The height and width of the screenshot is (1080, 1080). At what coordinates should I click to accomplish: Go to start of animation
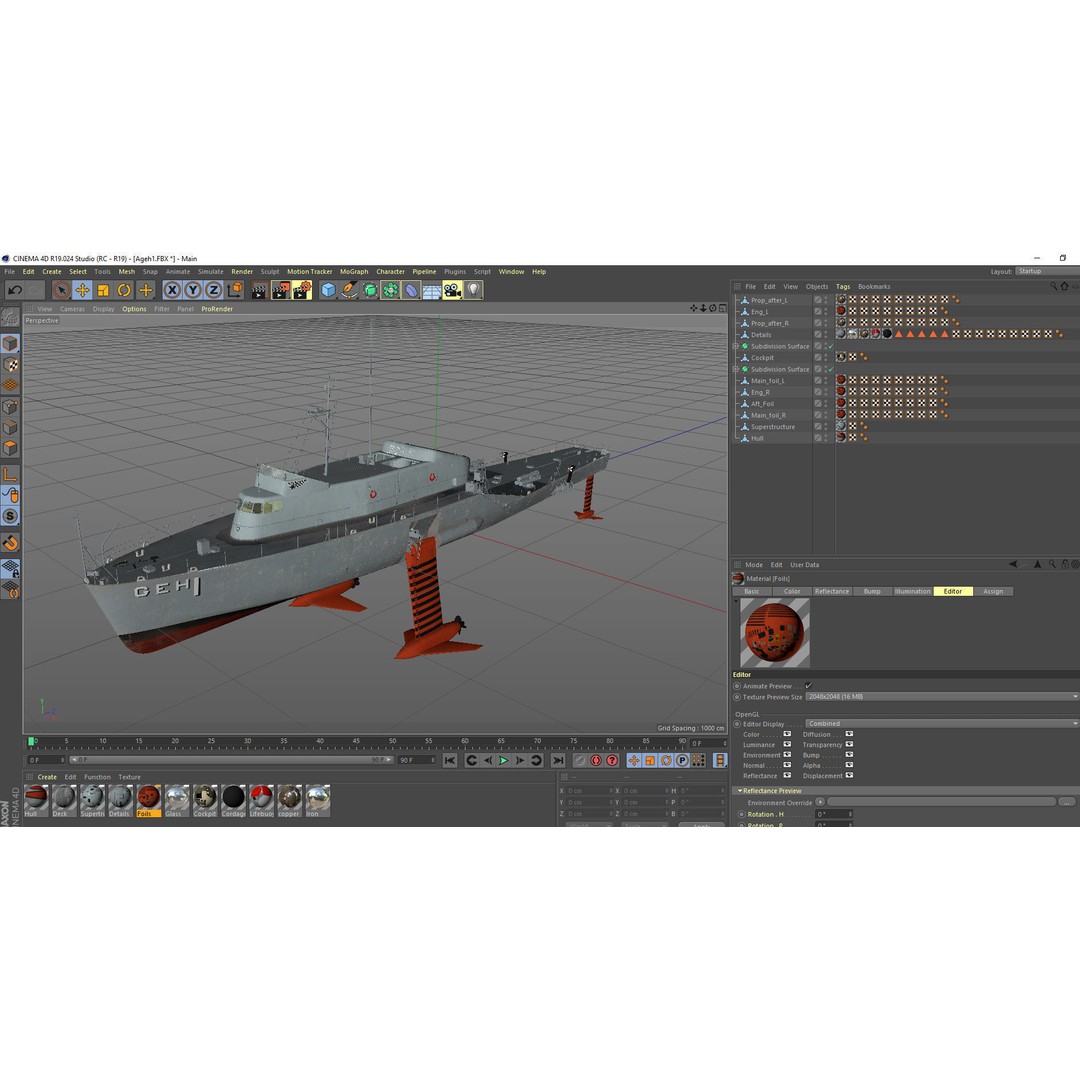(449, 760)
